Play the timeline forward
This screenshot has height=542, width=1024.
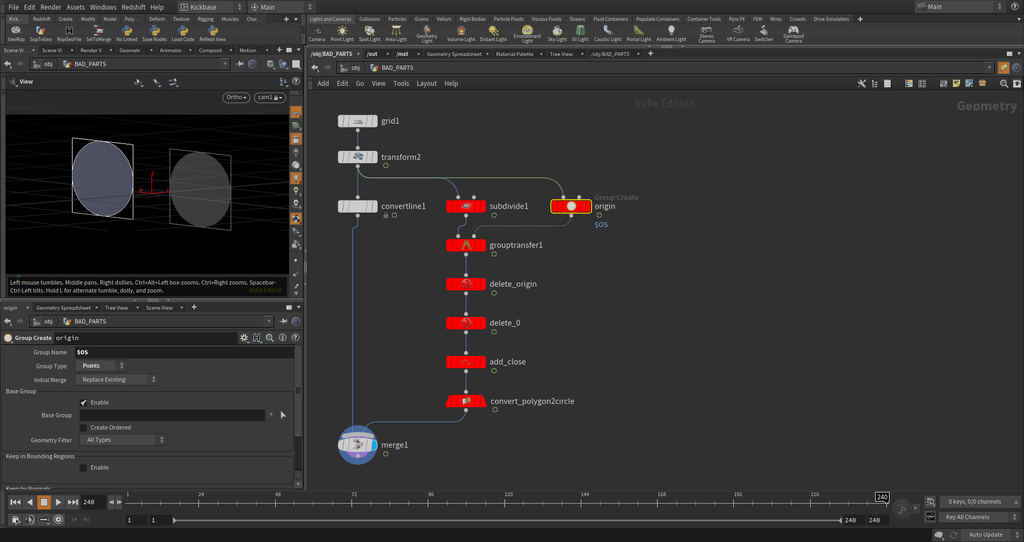pyautogui.click(x=58, y=502)
